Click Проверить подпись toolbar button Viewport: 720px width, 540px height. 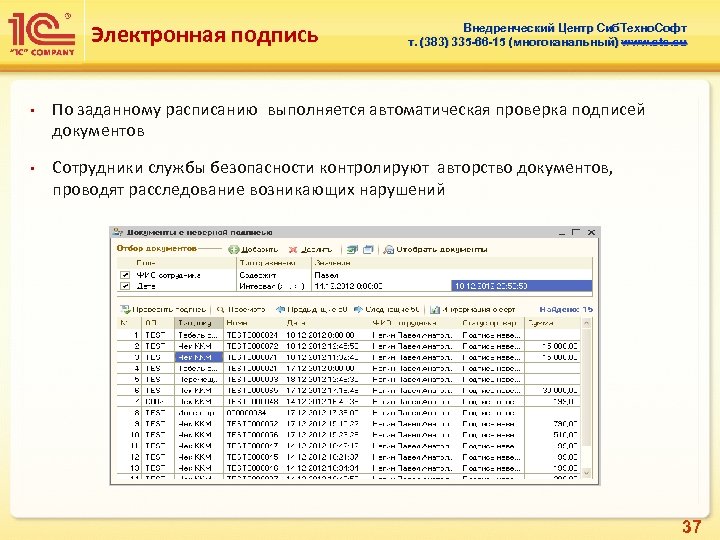click(163, 309)
